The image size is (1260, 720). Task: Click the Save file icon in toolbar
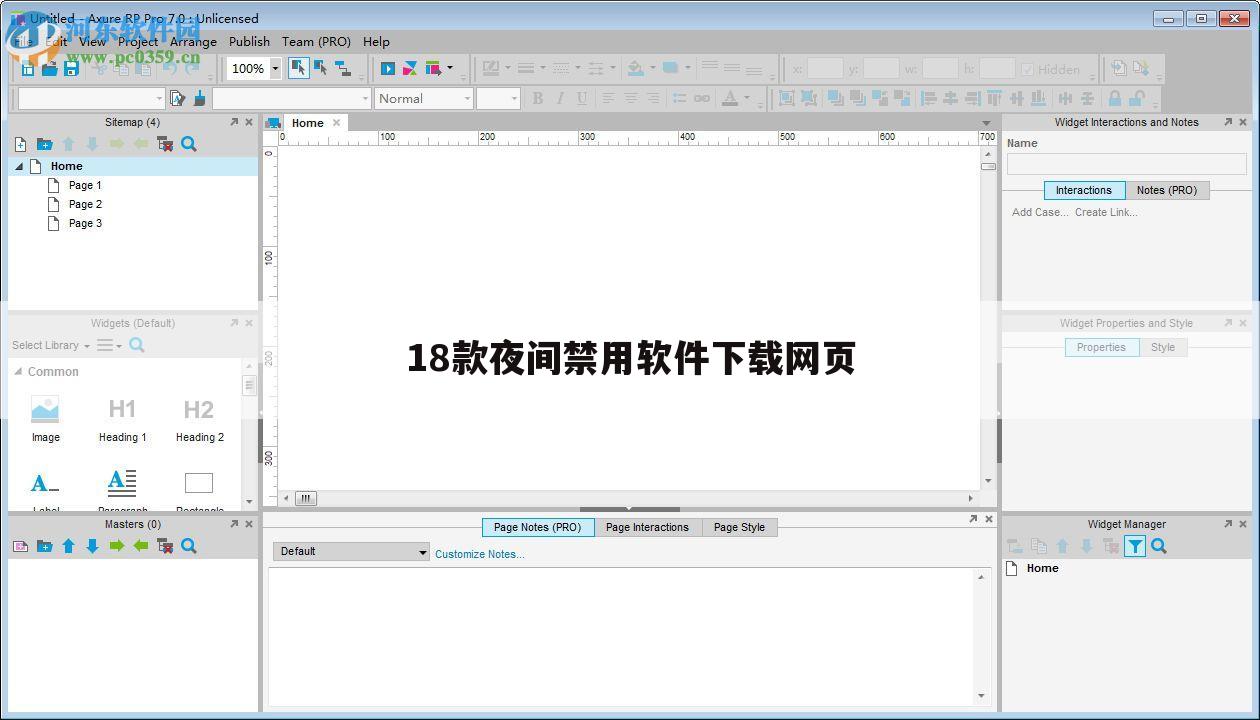tap(71, 68)
